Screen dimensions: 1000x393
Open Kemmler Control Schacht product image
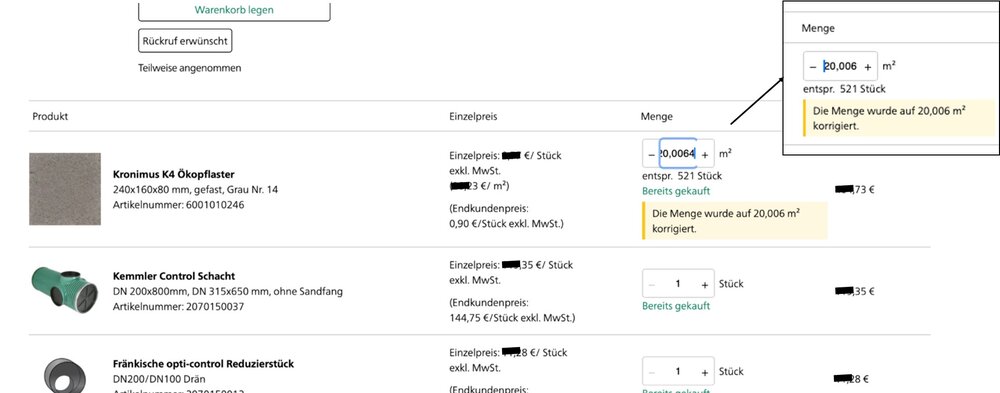point(64,290)
